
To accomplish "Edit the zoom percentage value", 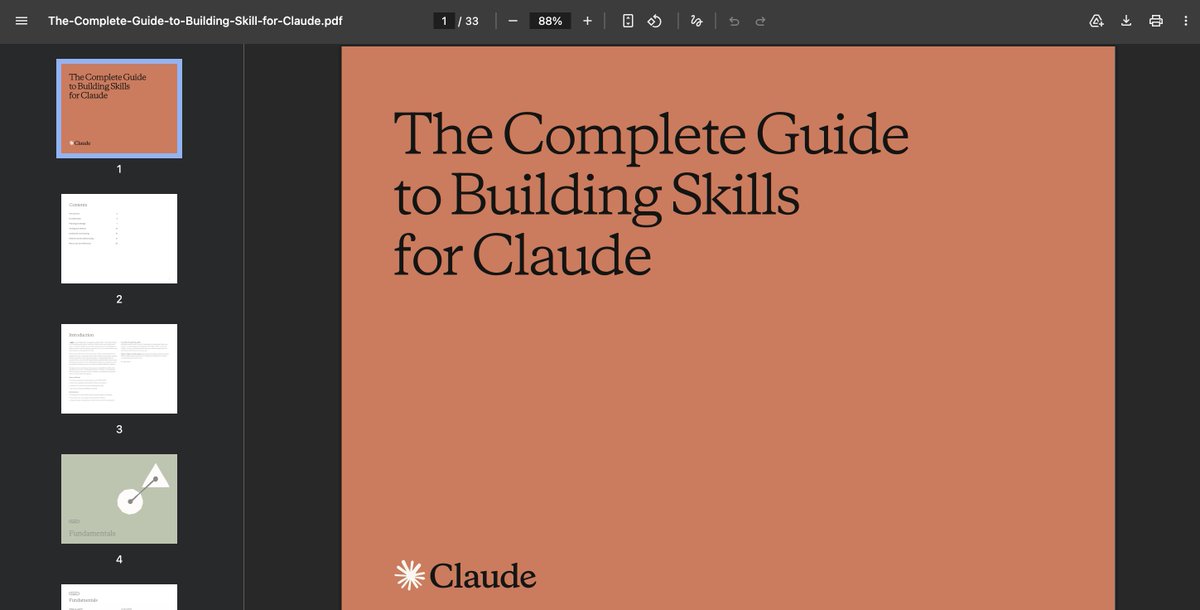I will tap(549, 20).
